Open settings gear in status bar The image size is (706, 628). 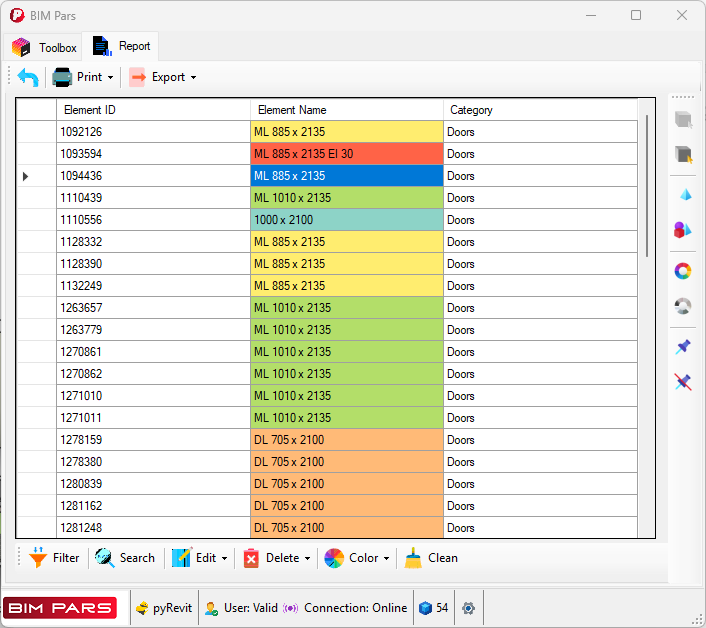click(468, 608)
